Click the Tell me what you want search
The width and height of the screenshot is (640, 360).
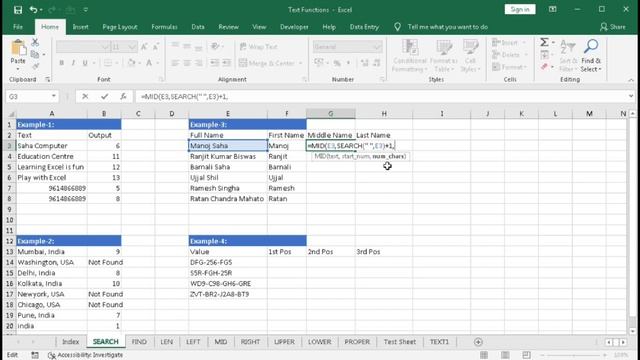point(448,27)
